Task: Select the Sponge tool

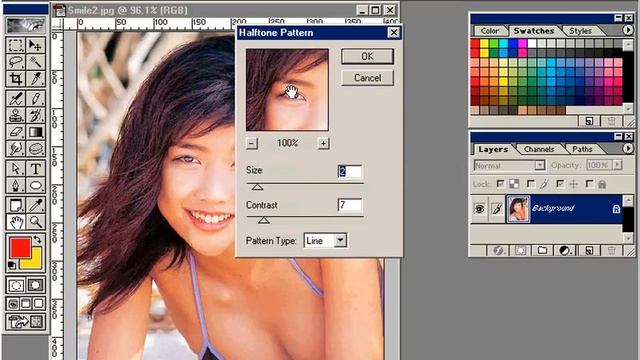Action: coord(36,149)
